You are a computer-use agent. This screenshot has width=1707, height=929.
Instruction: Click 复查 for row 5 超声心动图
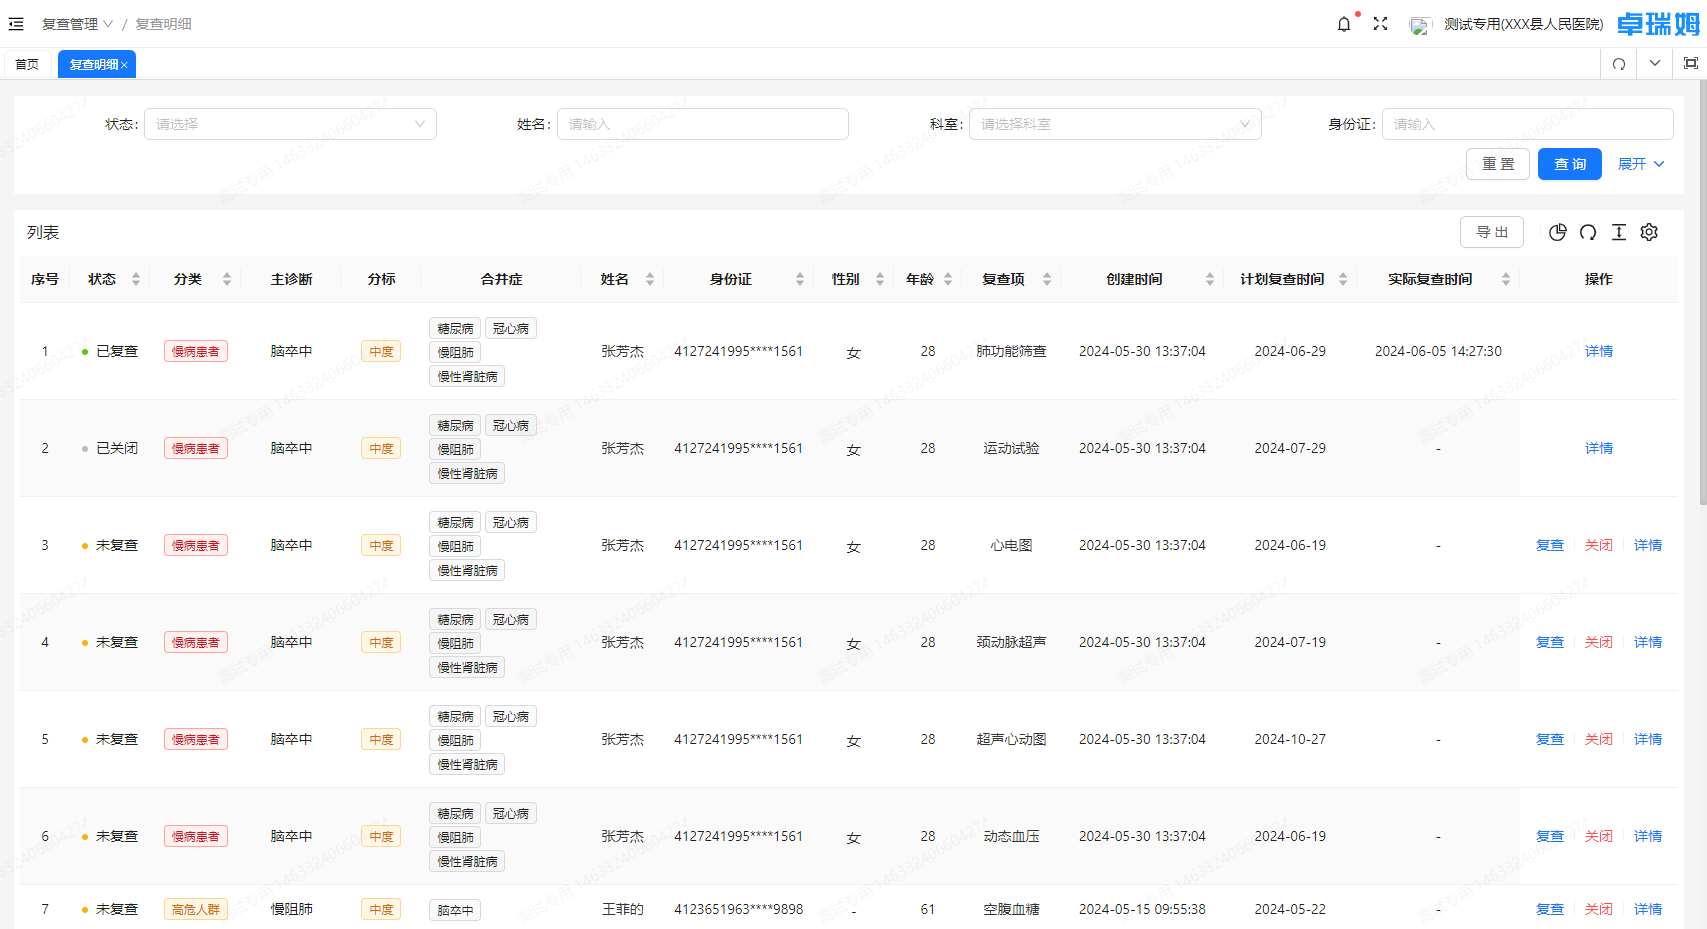point(1550,739)
